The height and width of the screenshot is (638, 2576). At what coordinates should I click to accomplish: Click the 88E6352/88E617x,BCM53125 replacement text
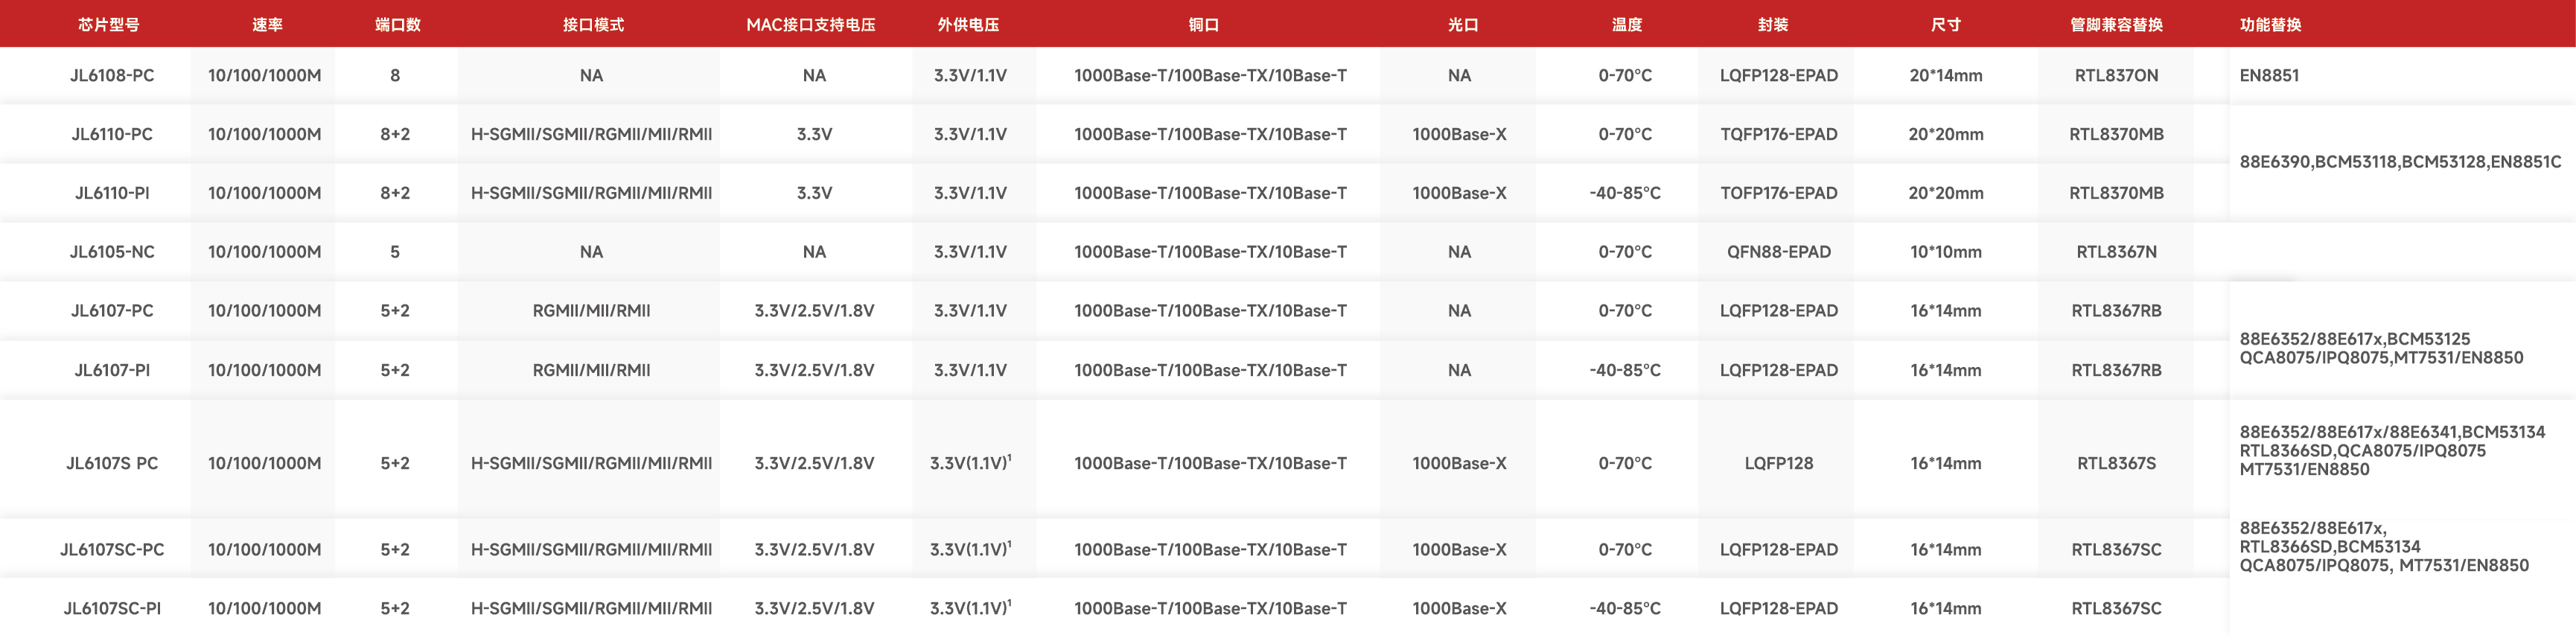point(2381,348)
